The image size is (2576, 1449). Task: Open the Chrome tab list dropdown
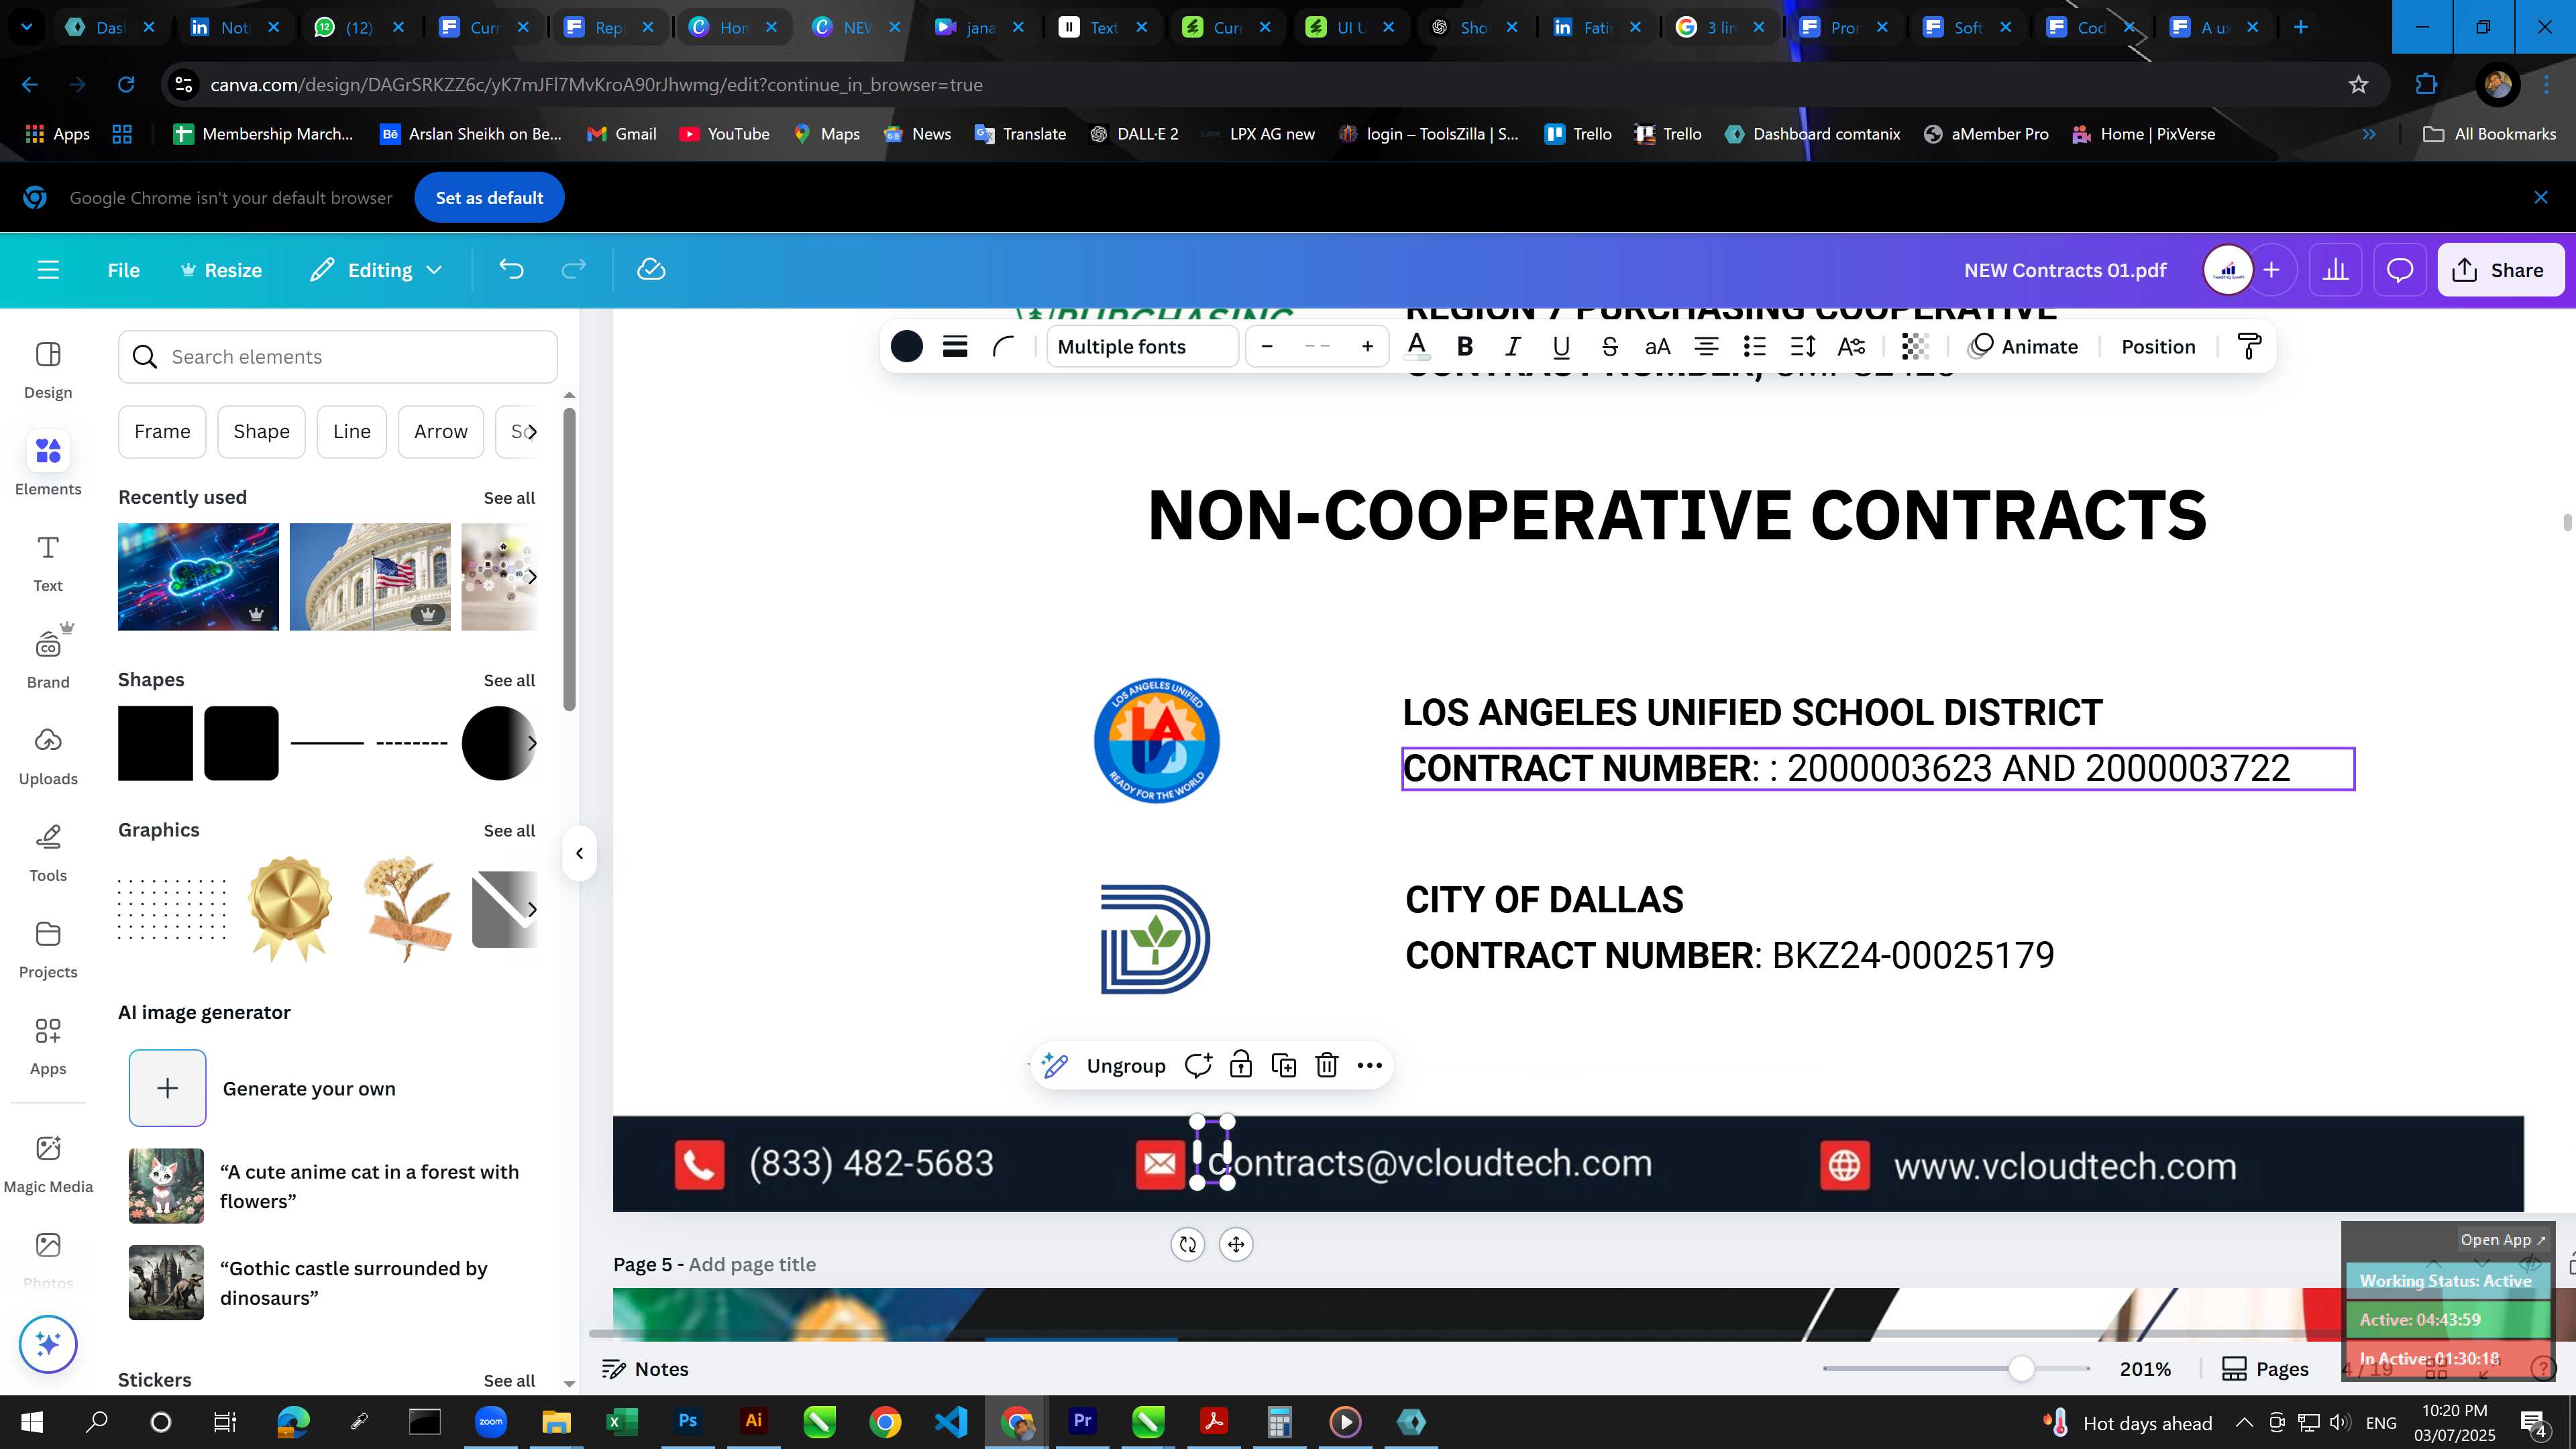tap(27, 27)
